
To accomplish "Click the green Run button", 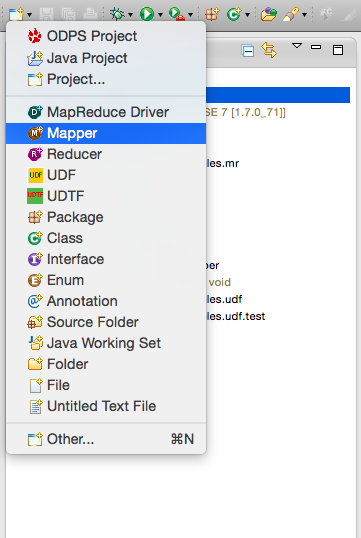I will click(147, 14).
